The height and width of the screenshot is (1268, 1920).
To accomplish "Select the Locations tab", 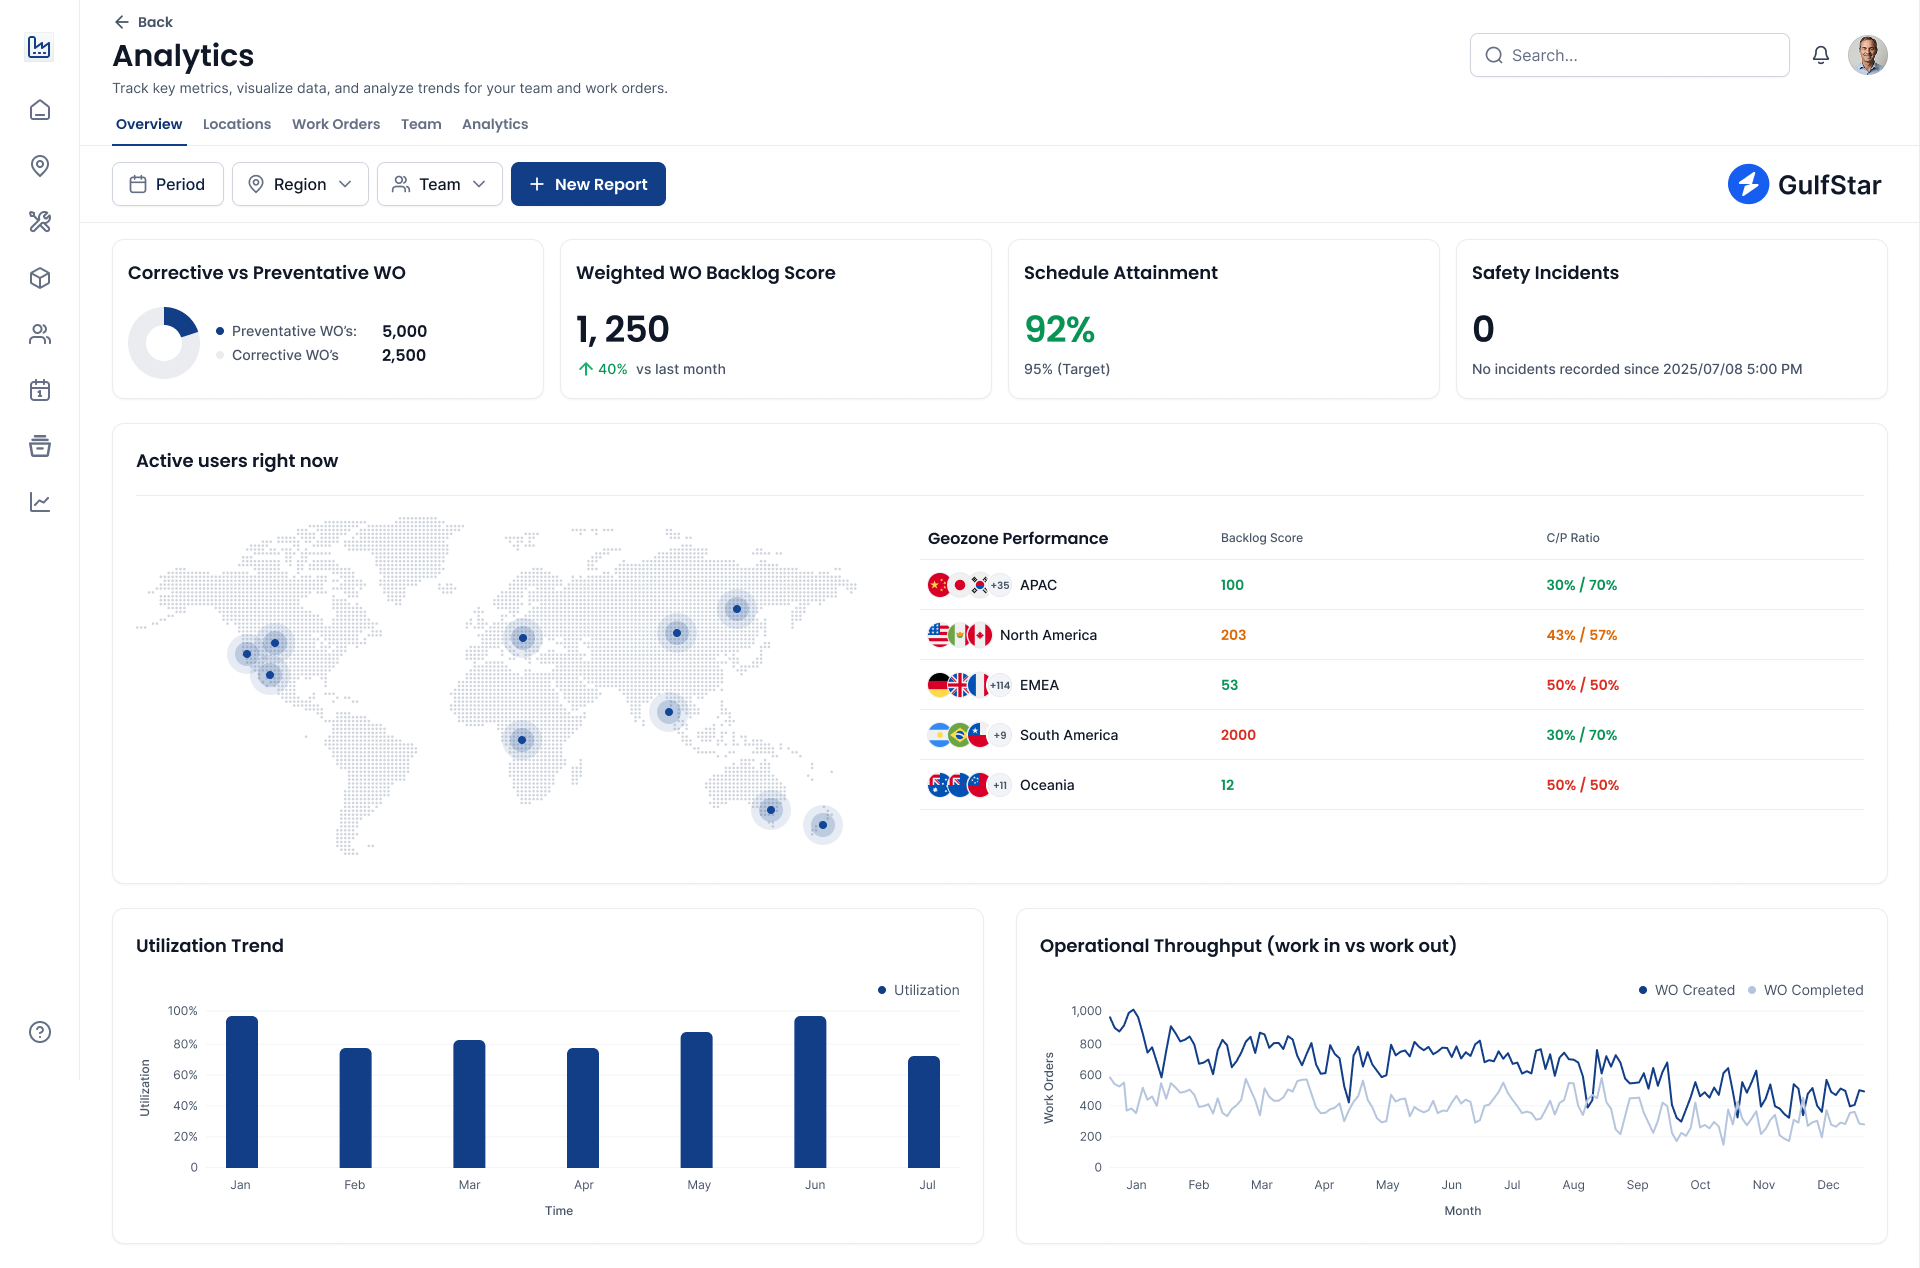I will click(x=237, y=124).
